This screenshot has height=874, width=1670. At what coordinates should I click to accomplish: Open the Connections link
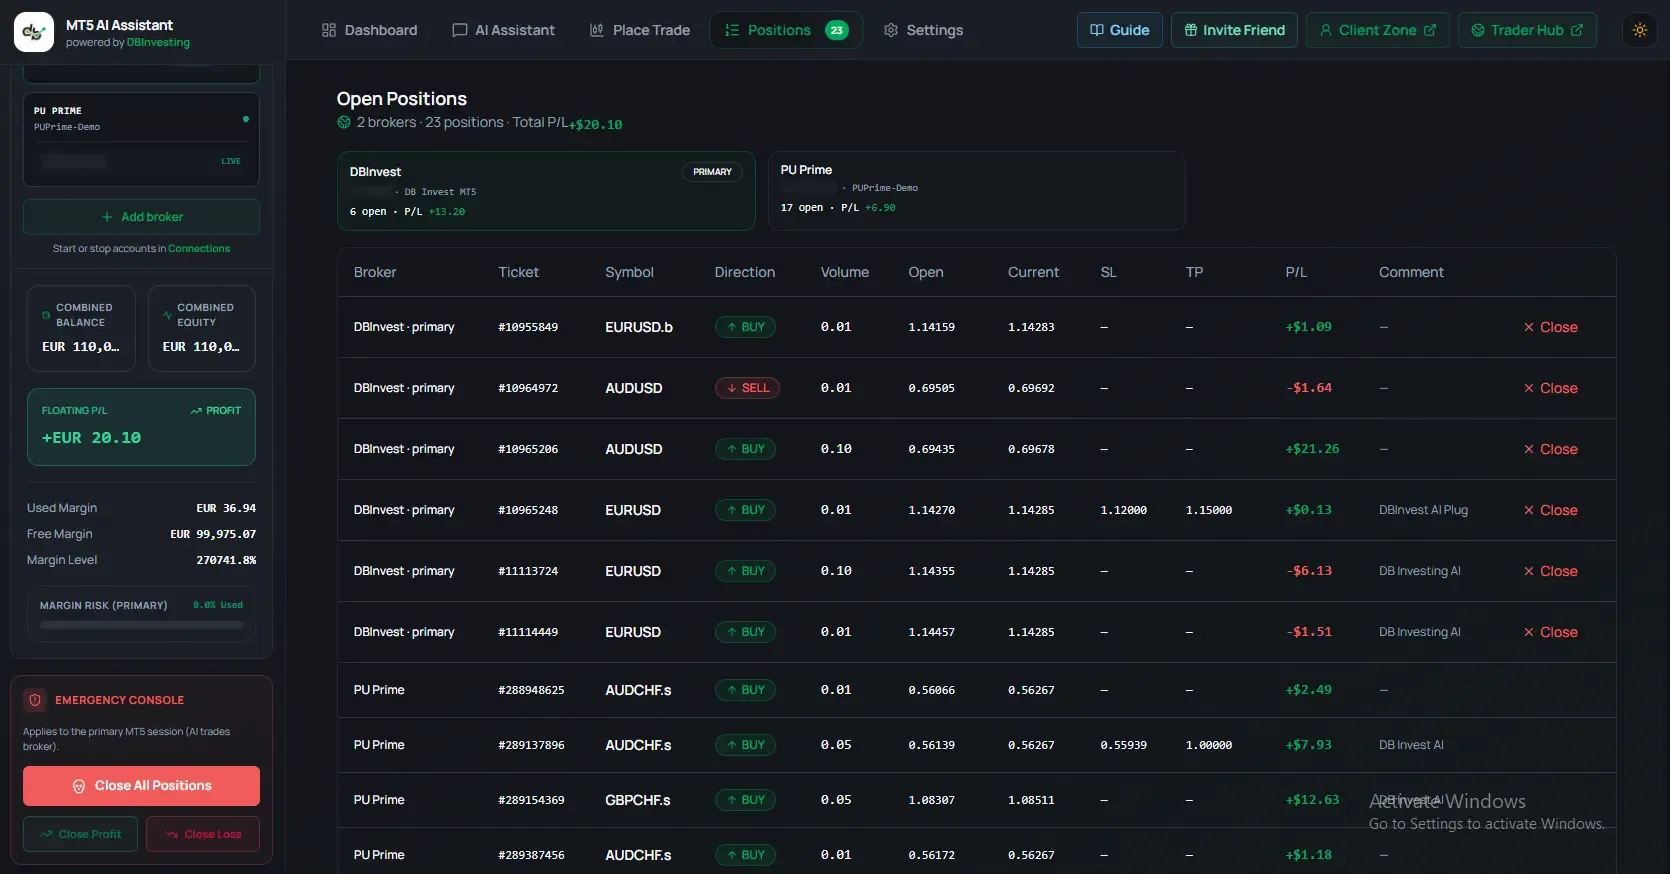199,249
